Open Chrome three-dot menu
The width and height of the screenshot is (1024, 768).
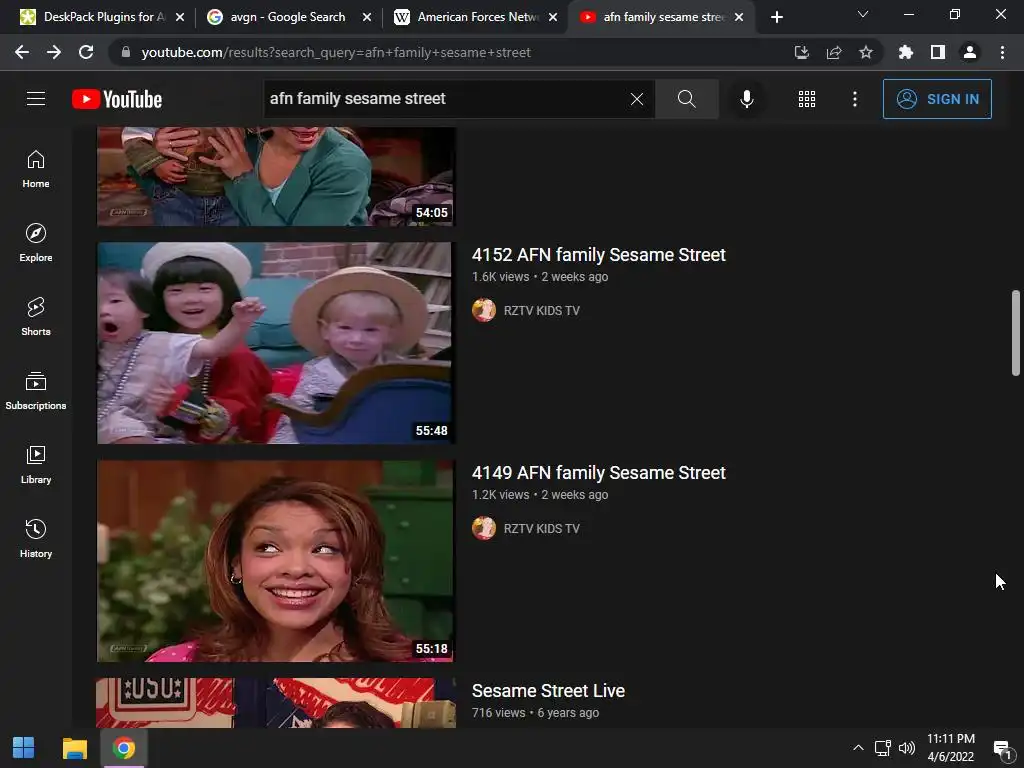(x=1002, y=52)
